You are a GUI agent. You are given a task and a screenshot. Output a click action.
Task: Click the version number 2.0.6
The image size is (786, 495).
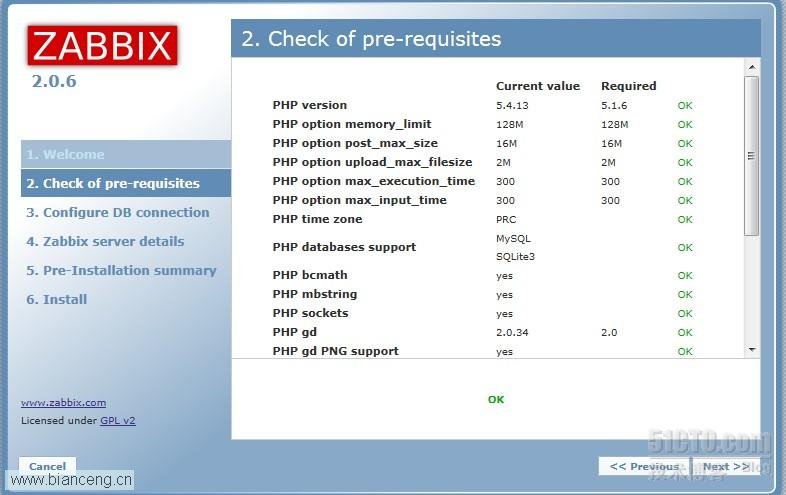pos(54,81)
